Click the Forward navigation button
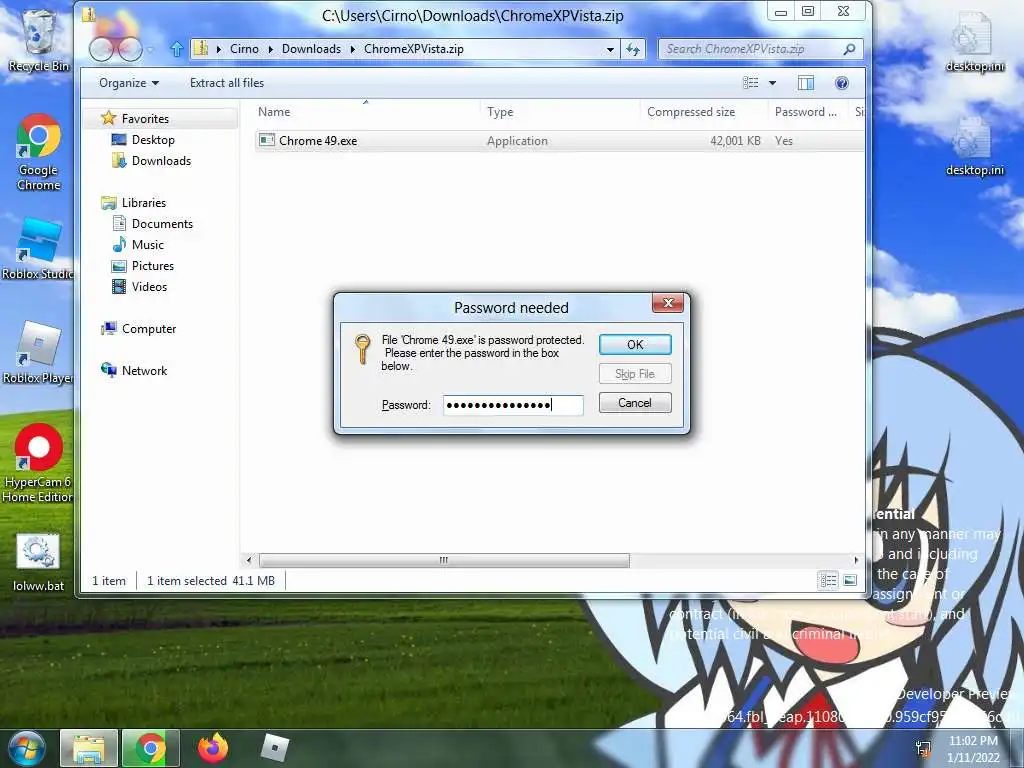 click(x=130, y=49)
